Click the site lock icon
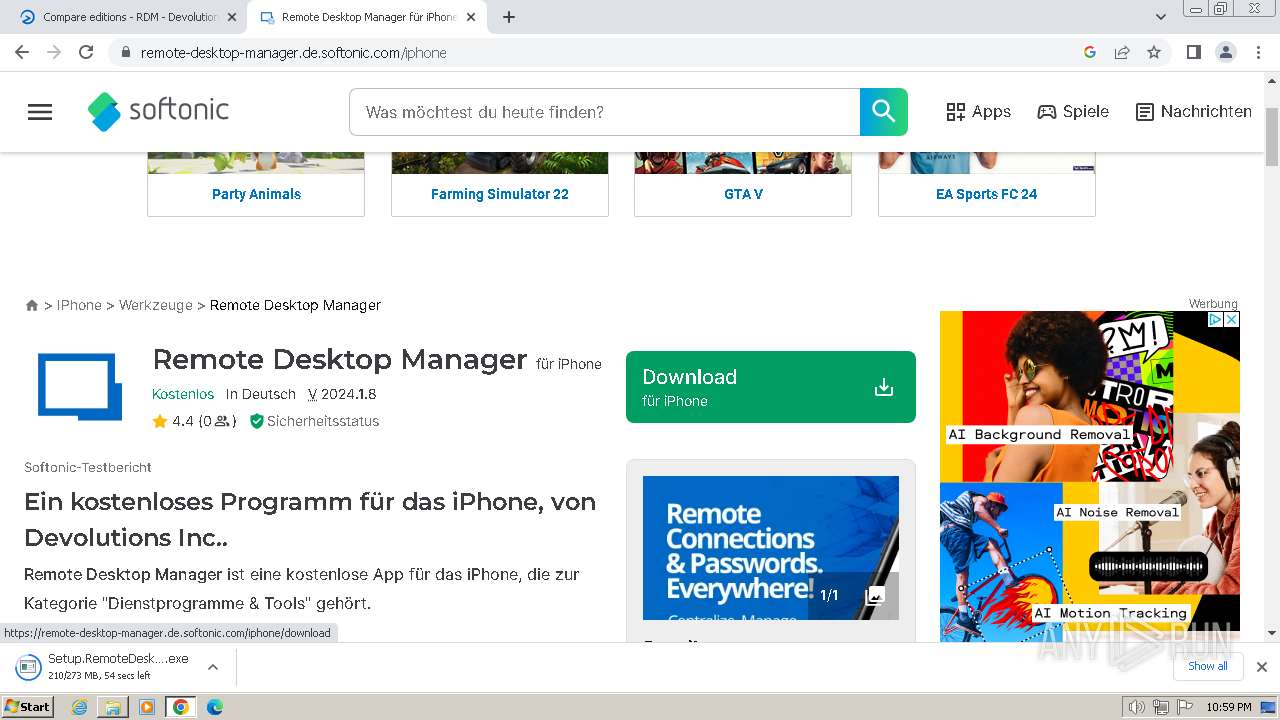This screenshot has width=1280, height=720. 125,52
